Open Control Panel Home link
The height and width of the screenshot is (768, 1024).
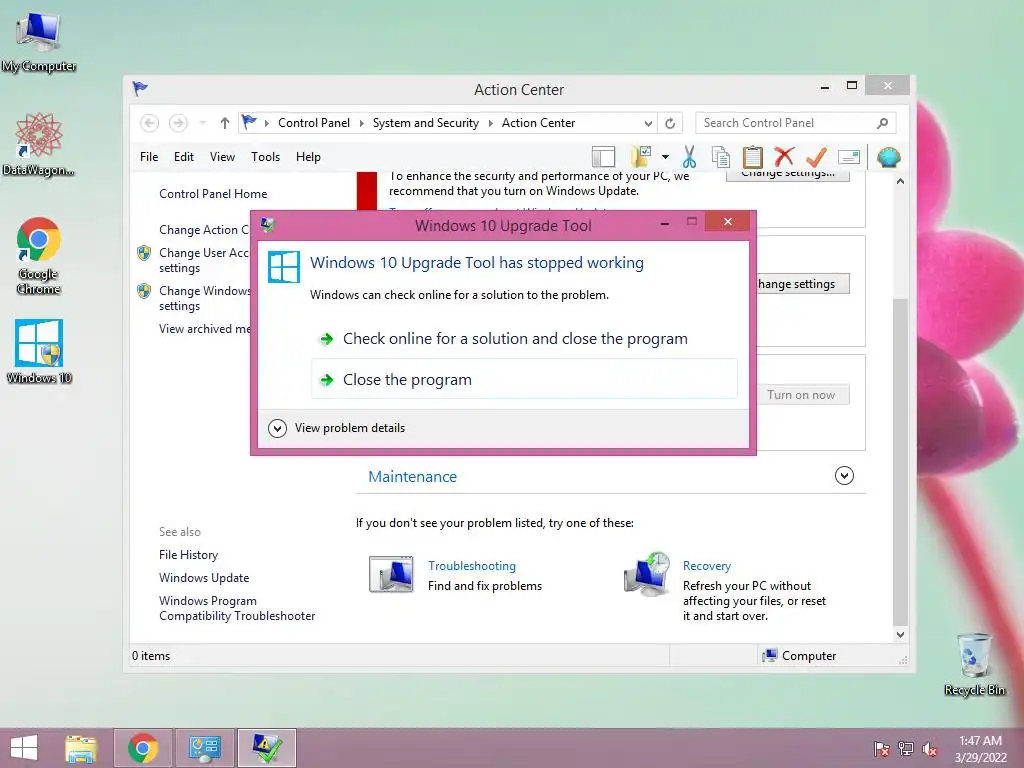(213, 194)
